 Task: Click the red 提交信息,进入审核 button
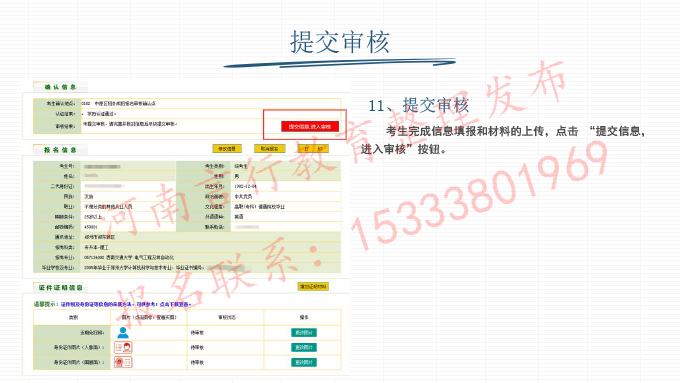click(x=310, y=126)
